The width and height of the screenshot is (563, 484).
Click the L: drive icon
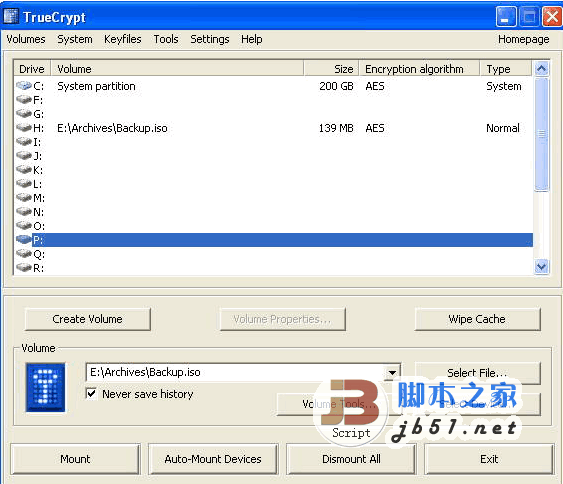coord(24,183)
